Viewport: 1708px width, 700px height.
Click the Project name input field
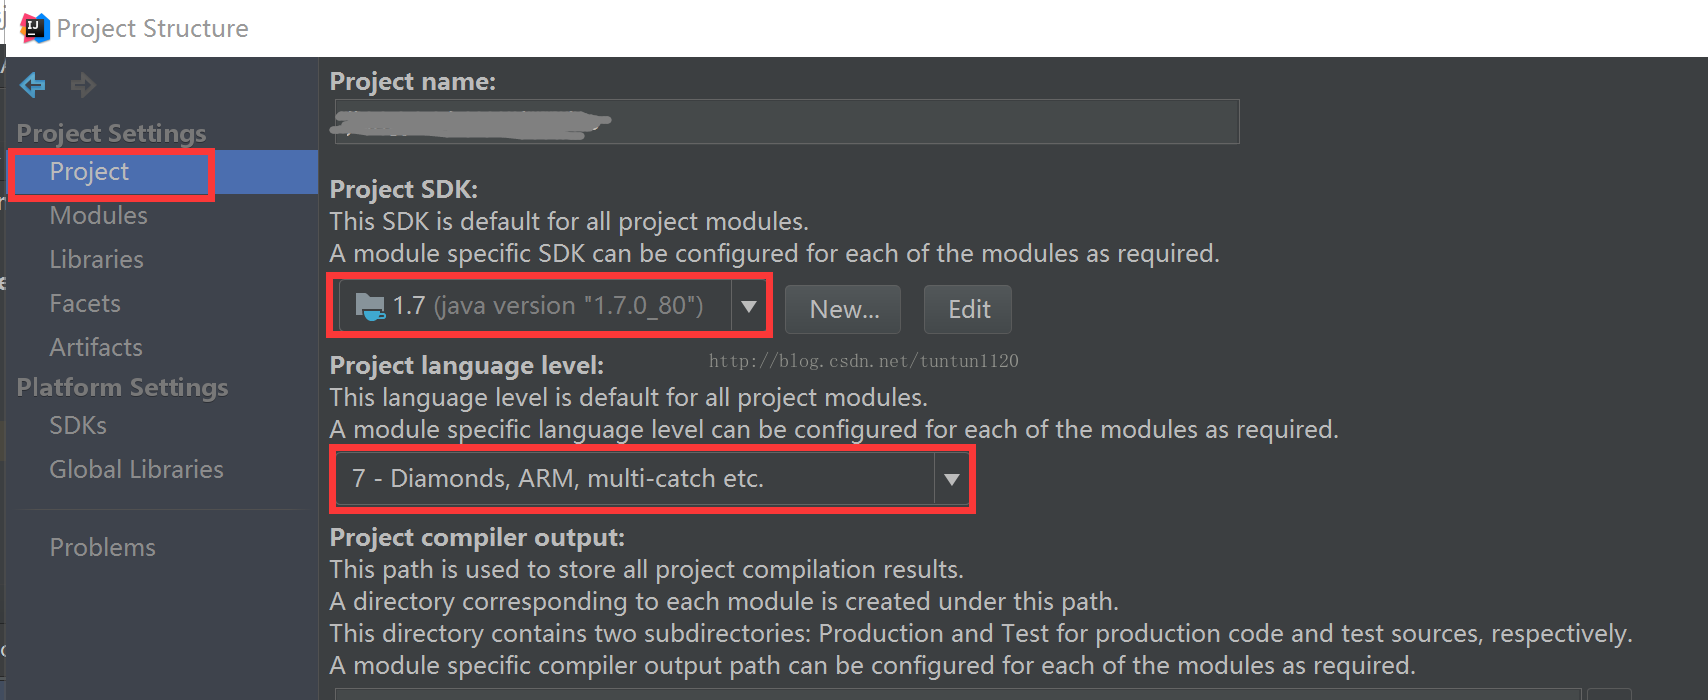pos(787,121)
